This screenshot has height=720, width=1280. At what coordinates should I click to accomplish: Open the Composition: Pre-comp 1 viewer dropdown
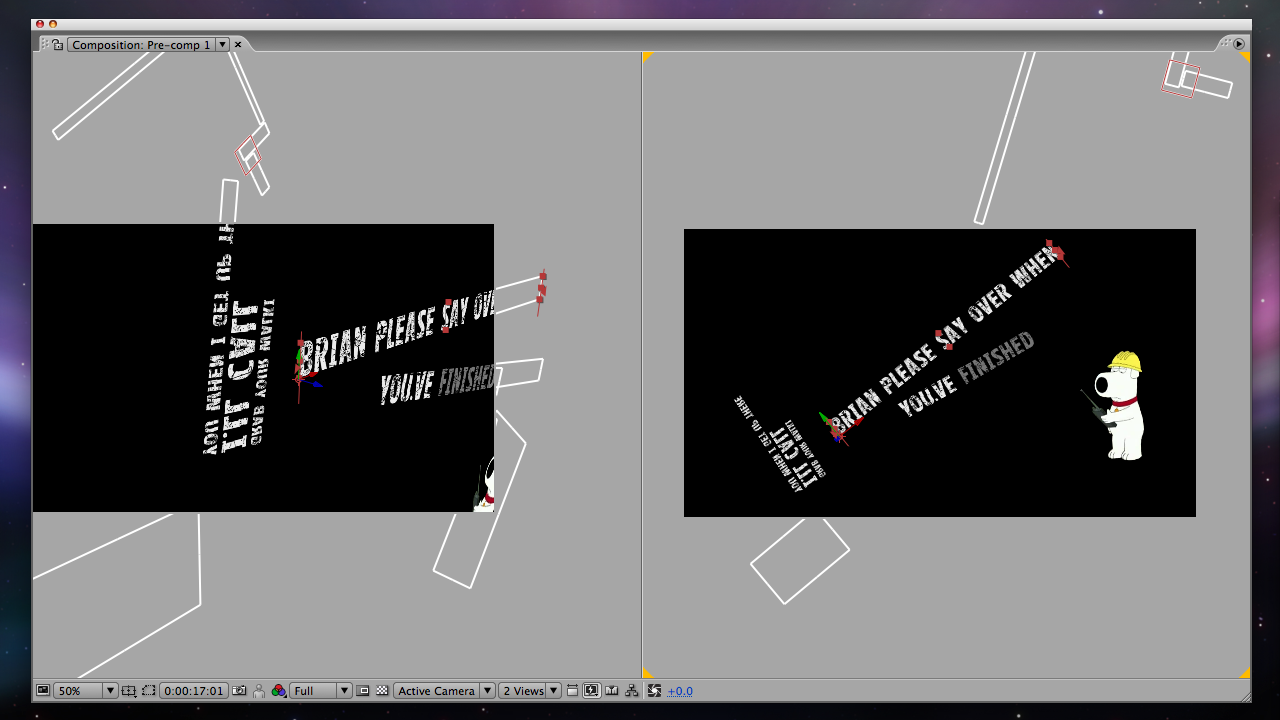149,45
